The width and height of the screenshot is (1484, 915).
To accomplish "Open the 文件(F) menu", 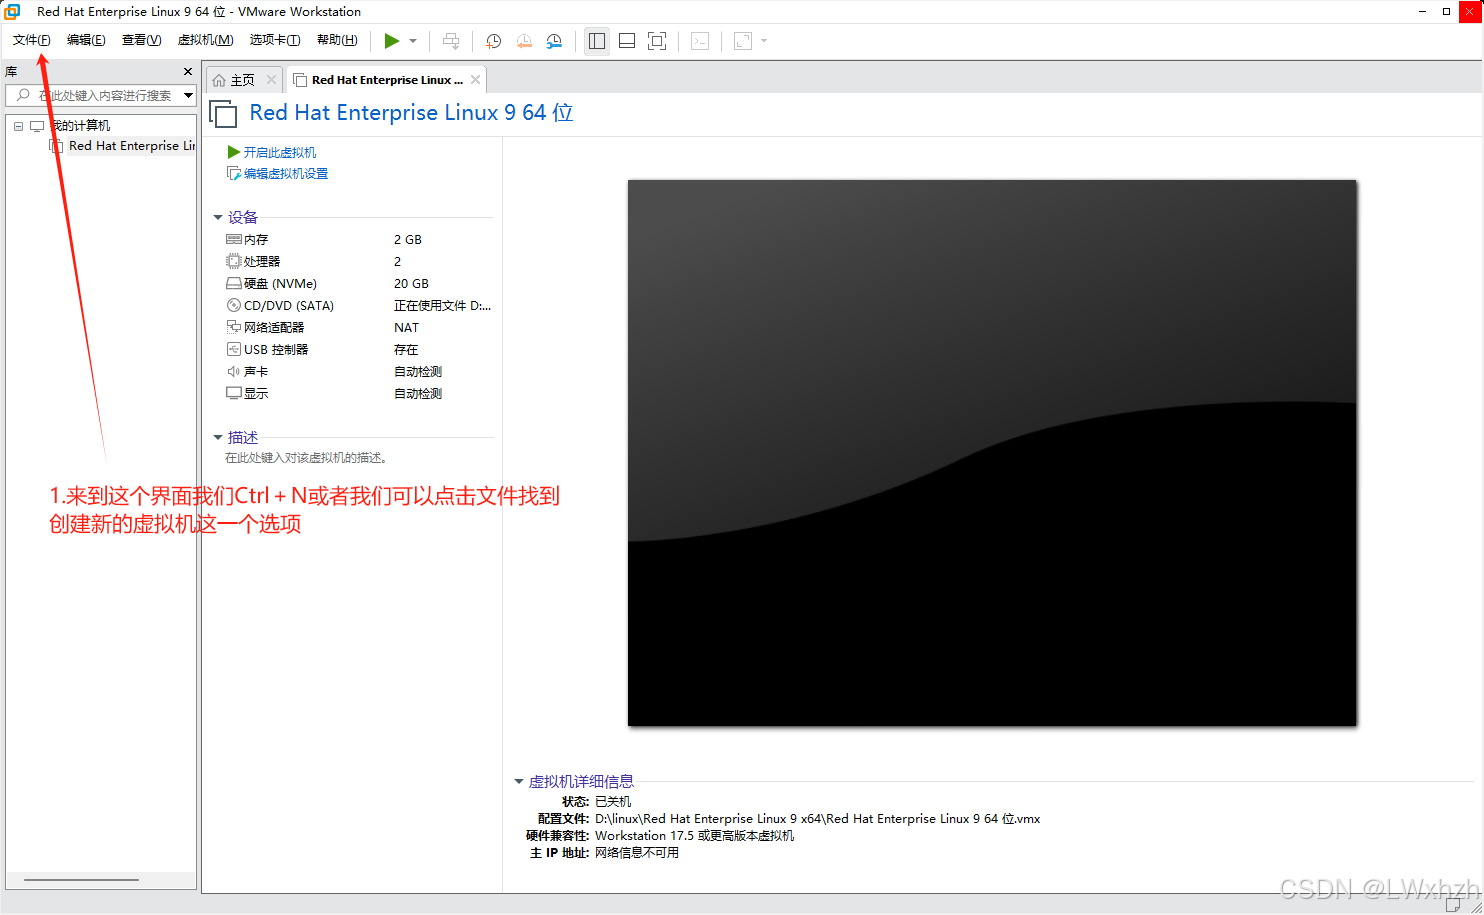I will pyautogui.click(x=31, y=40).
